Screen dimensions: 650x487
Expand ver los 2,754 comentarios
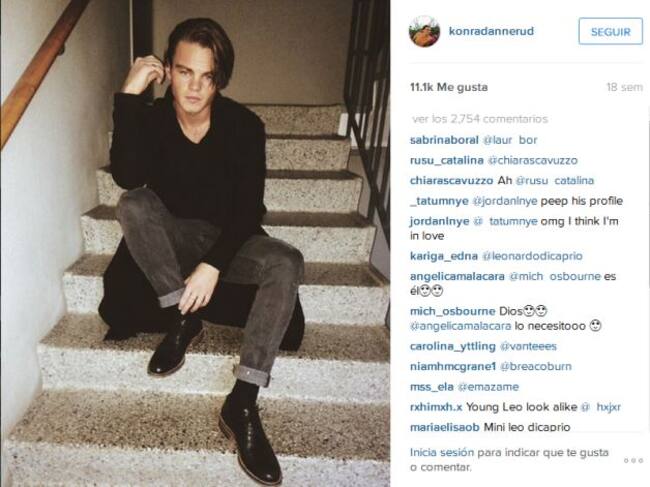(x=480, y=119)
